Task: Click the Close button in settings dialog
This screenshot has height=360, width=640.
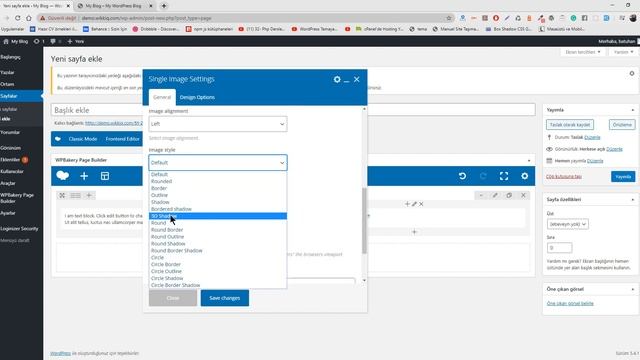Action: pos(173,298)
